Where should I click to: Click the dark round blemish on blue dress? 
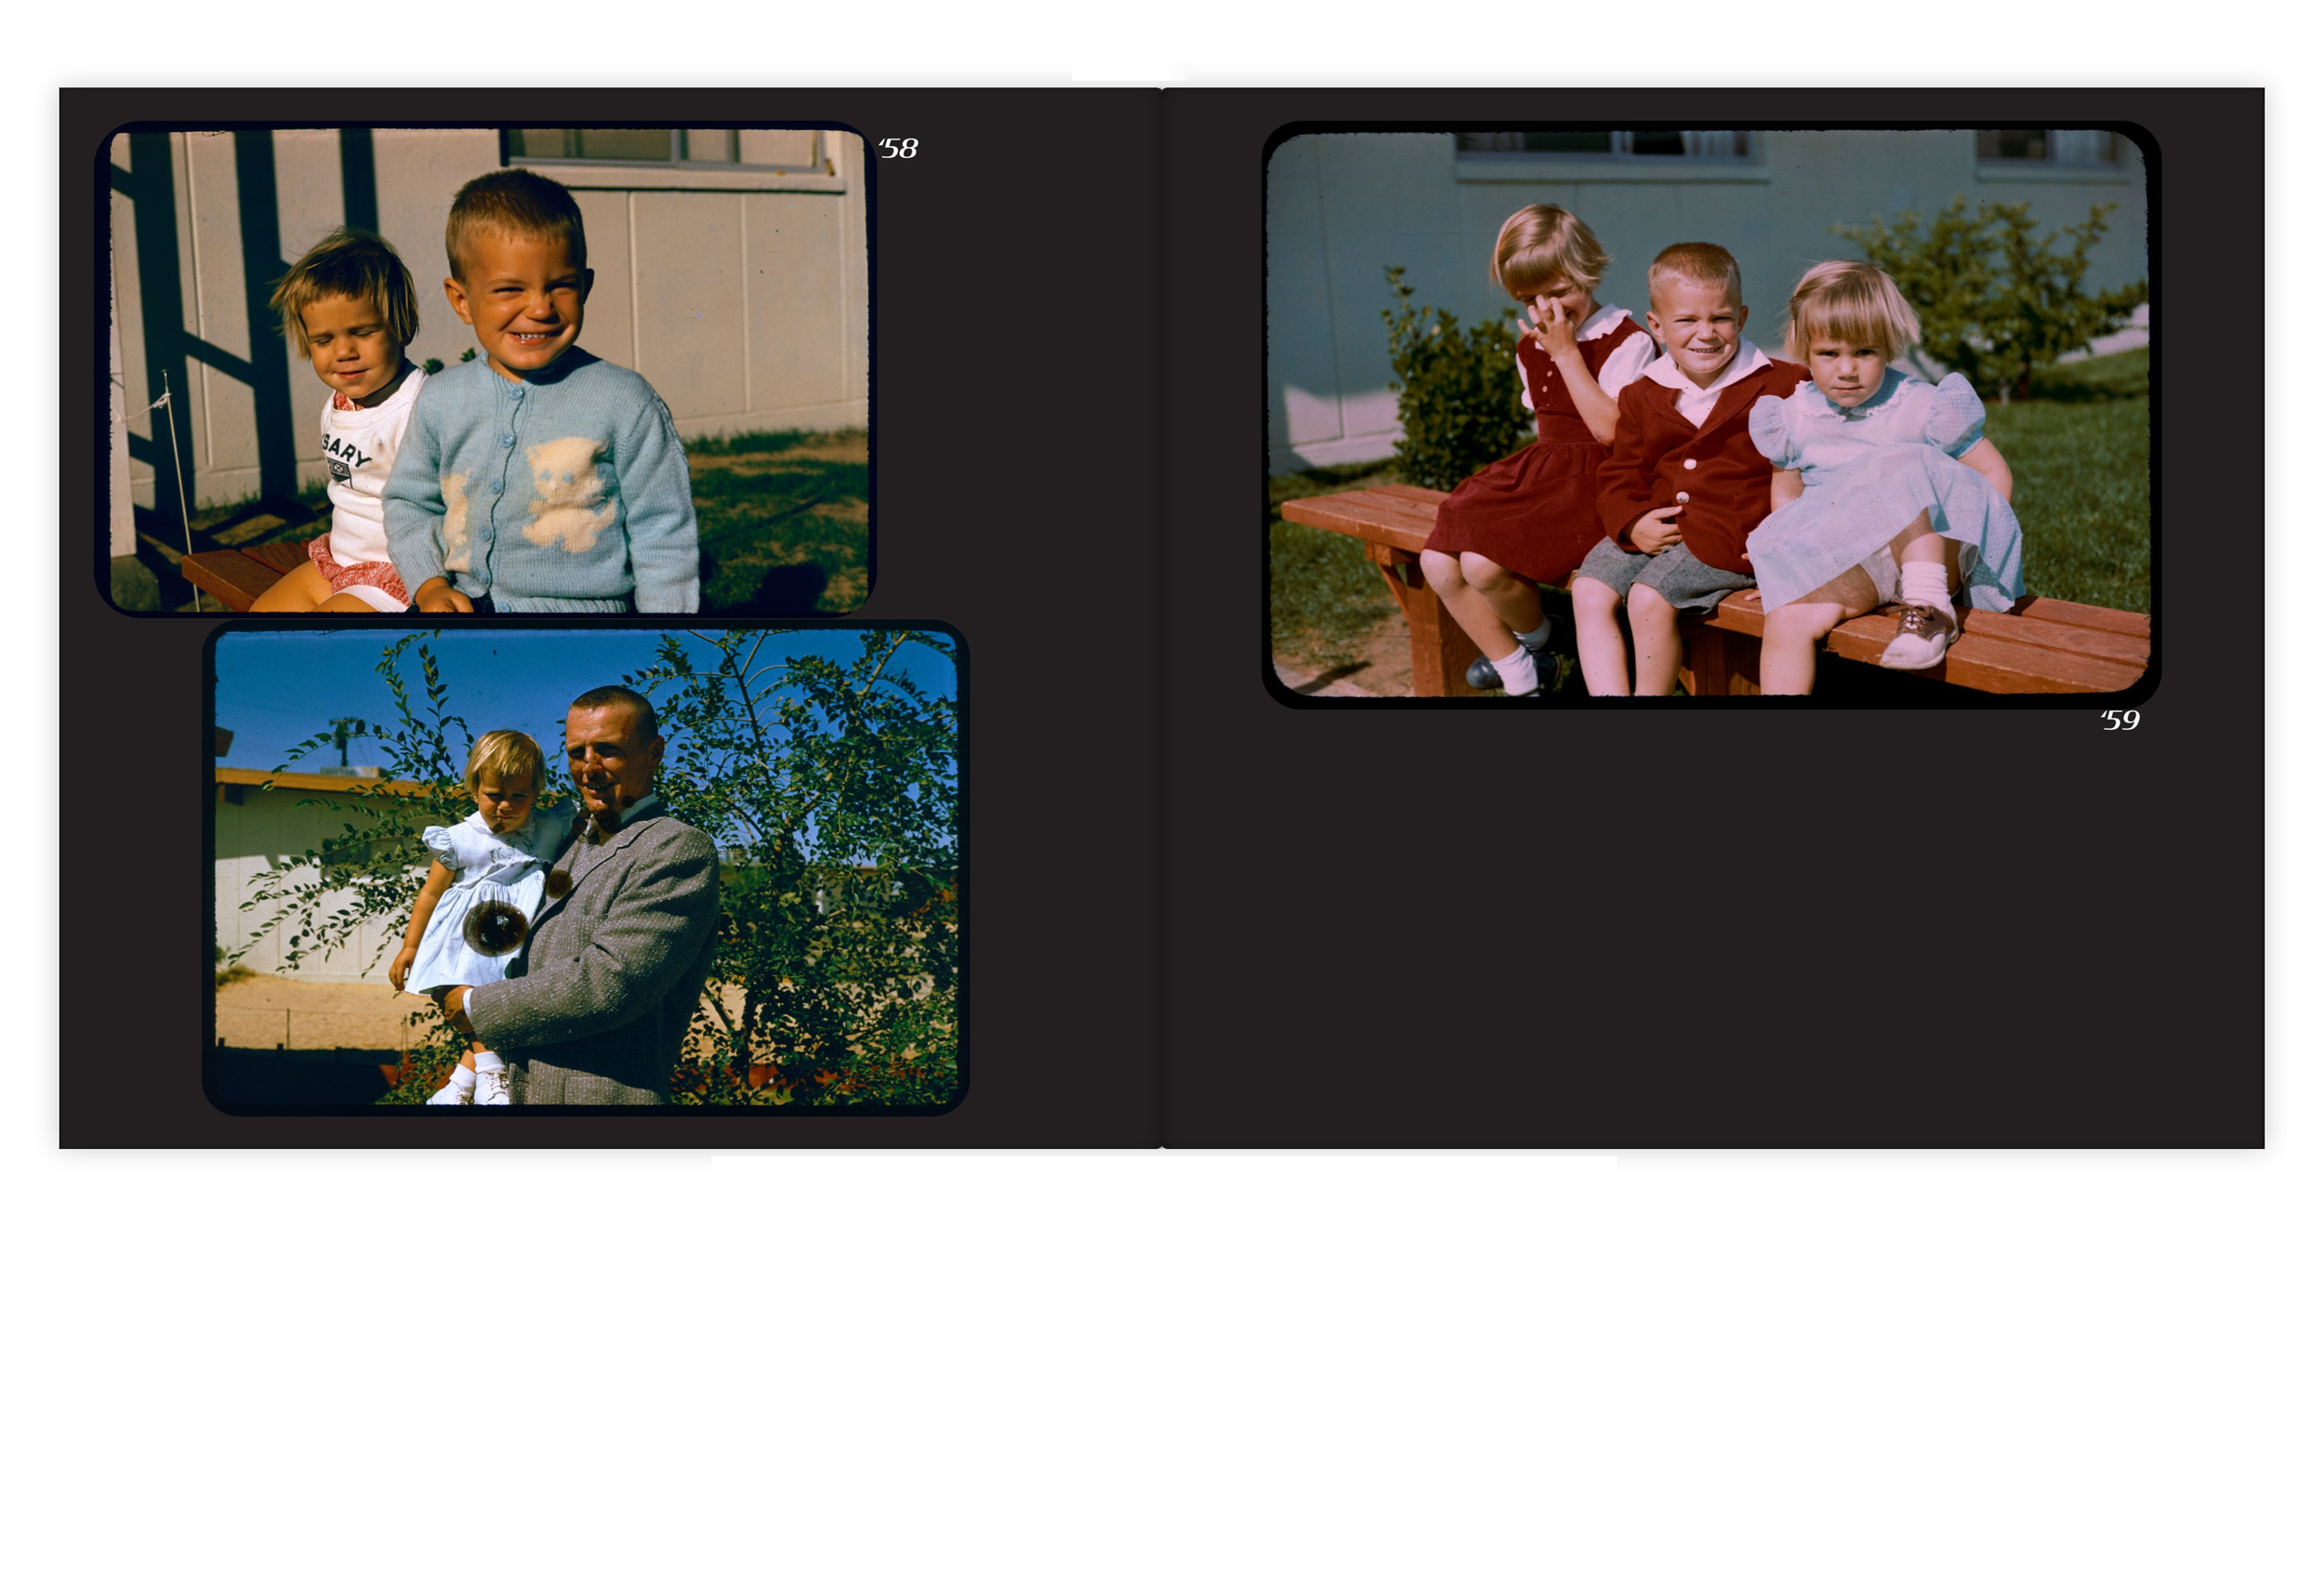click(495, 928)
